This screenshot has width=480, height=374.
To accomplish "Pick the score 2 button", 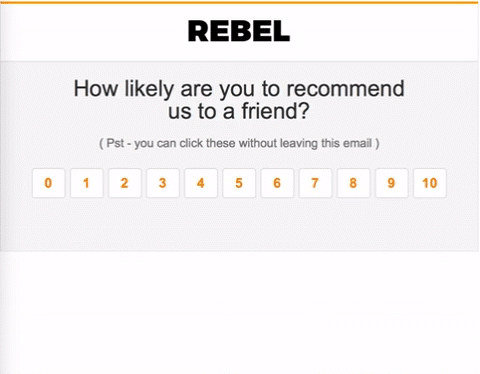I will [125, 183].
